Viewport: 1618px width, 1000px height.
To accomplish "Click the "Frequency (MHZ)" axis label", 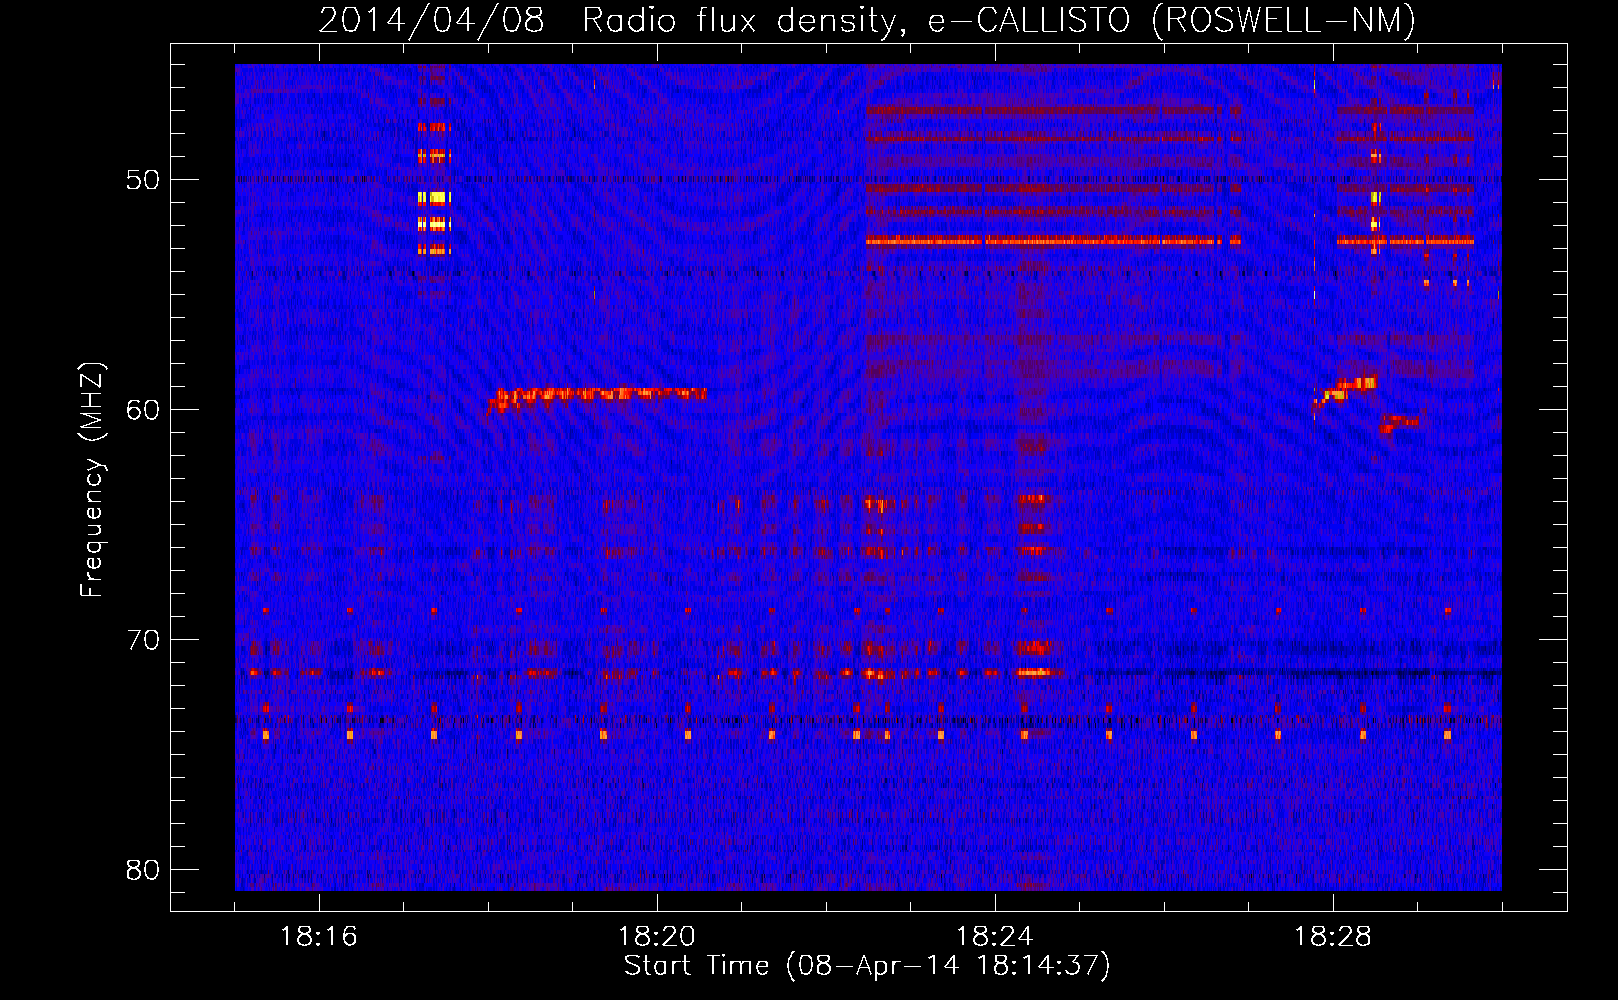I will [x=92, y=480].
